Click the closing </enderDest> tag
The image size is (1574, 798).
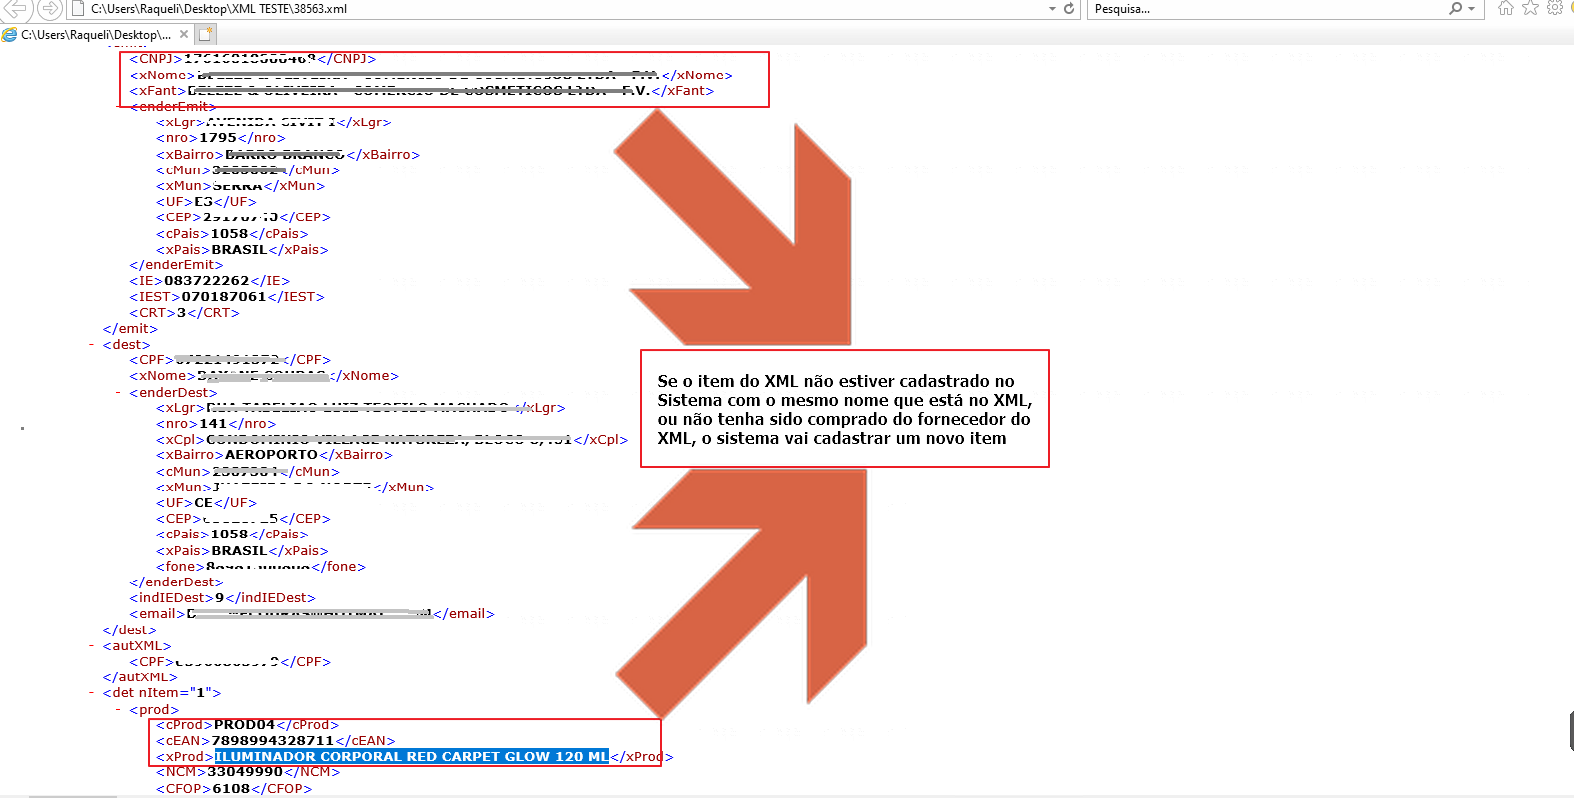[x=176, y=582]
